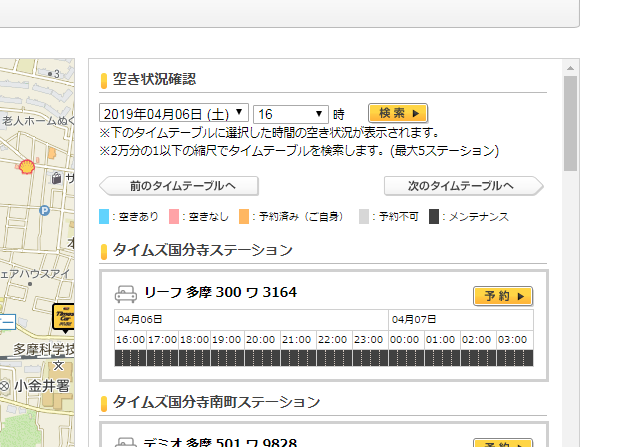Click the pink 空きなし legend swatch
The image size is (630, 447).
pyautogui.click(x=174, y=216)
